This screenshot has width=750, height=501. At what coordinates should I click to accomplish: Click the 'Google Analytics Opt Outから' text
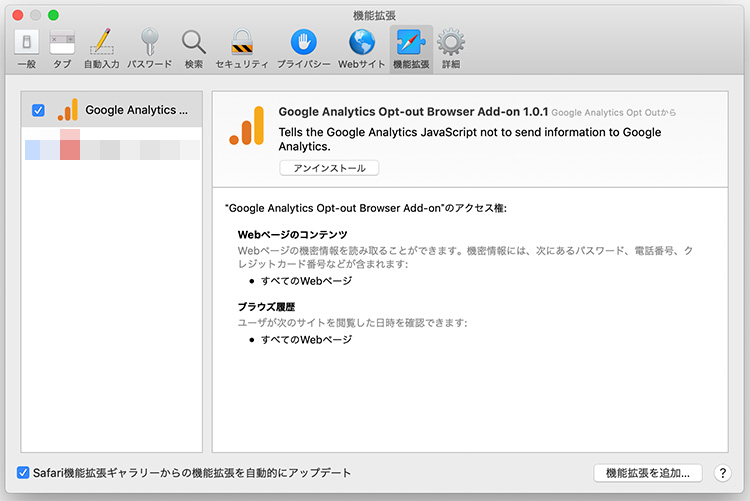click(x=614, y=112)
